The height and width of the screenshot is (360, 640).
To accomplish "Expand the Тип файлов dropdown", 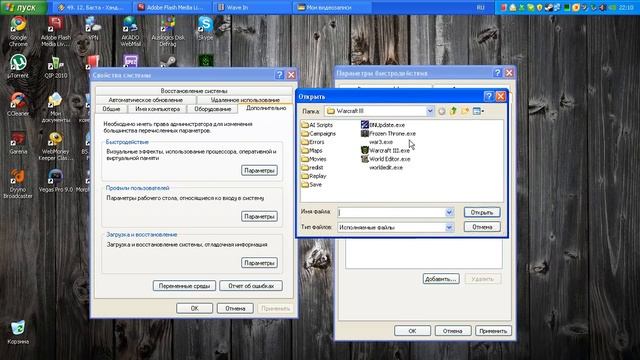I will pyautogui.click(x=449, y=227).
